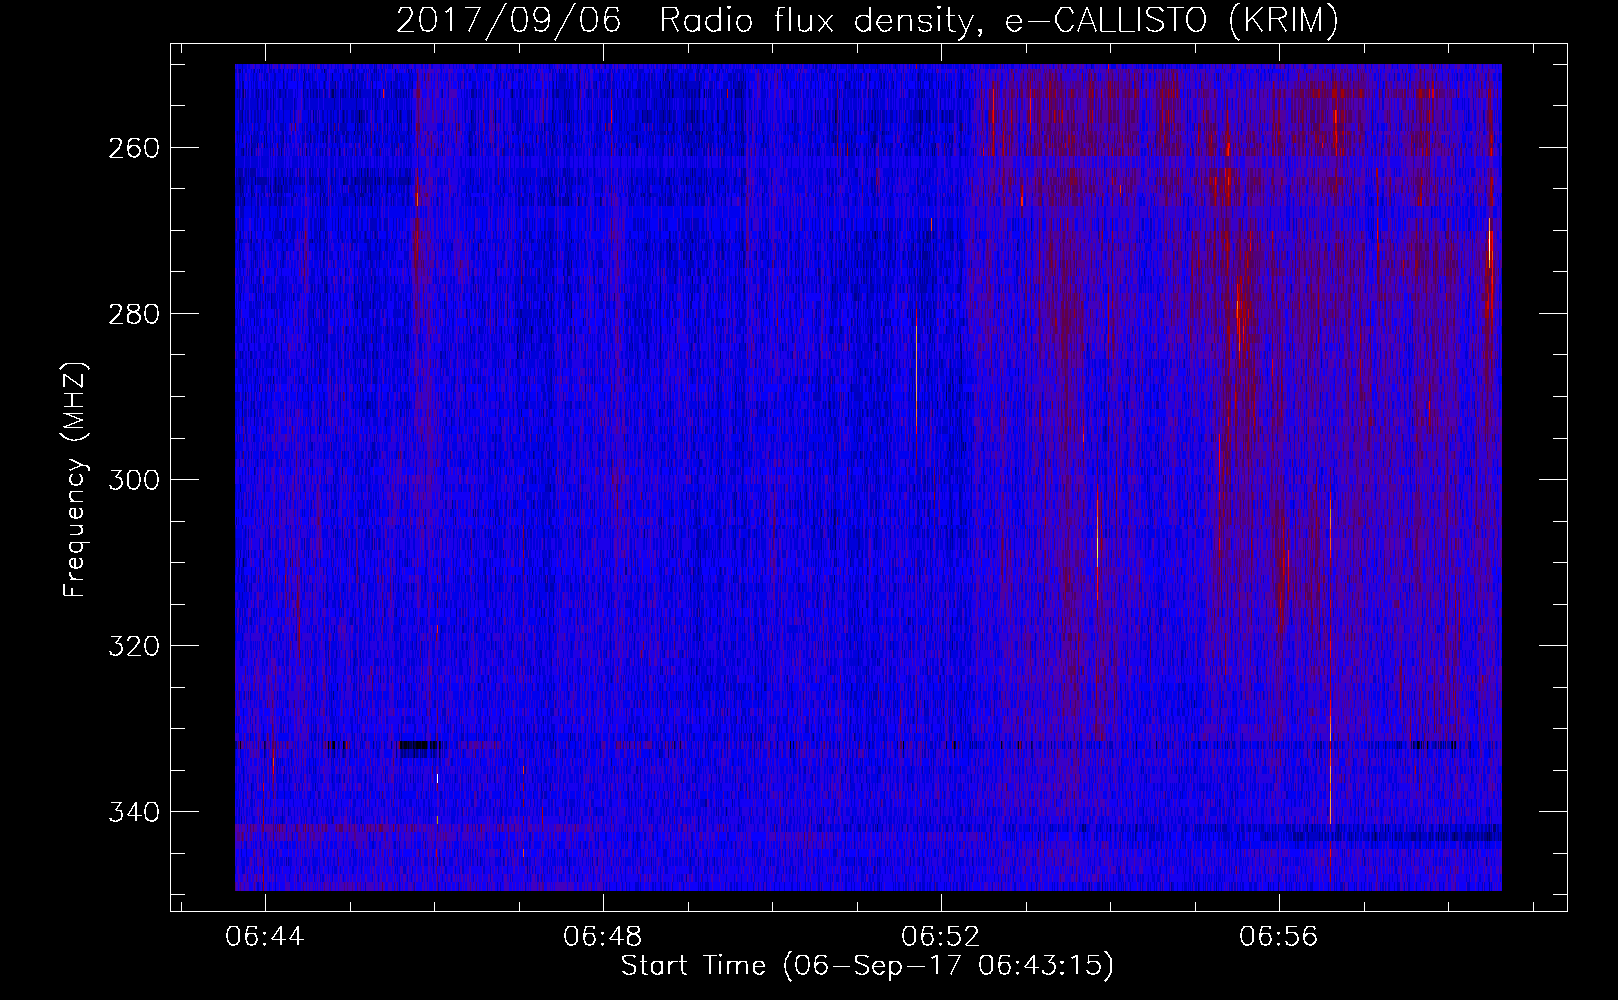Click the 06:48 time tick label
1618x1000 pixels.
coord(603,937)
